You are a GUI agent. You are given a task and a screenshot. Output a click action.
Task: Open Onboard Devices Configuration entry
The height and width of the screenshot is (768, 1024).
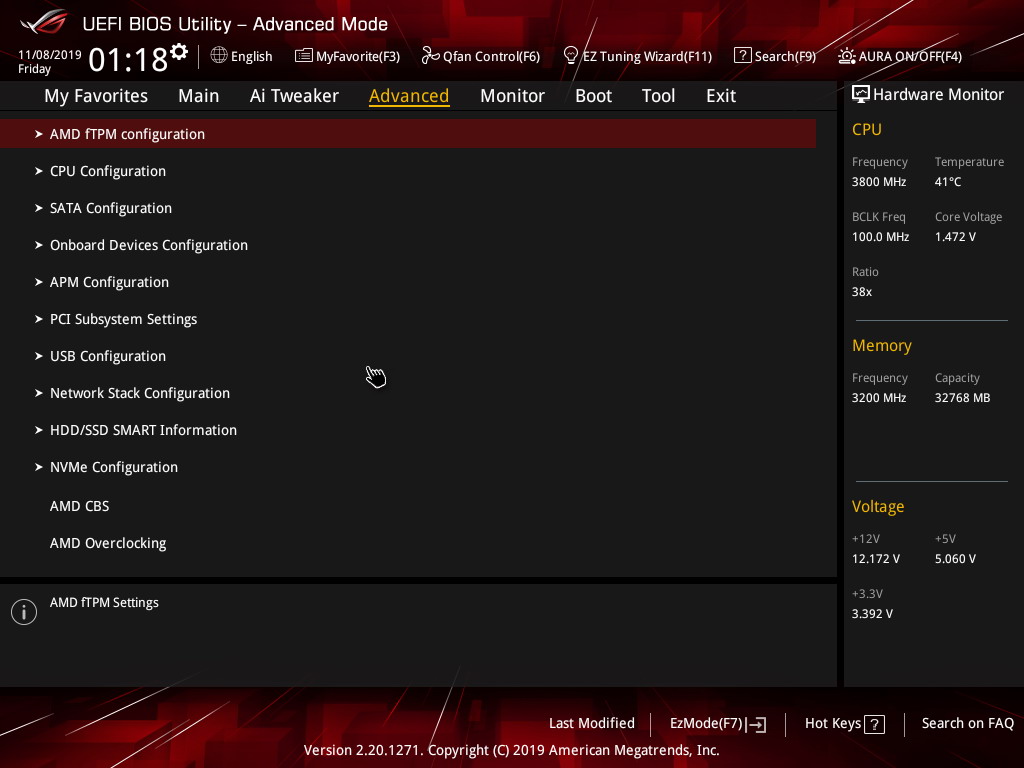[149, 245]
